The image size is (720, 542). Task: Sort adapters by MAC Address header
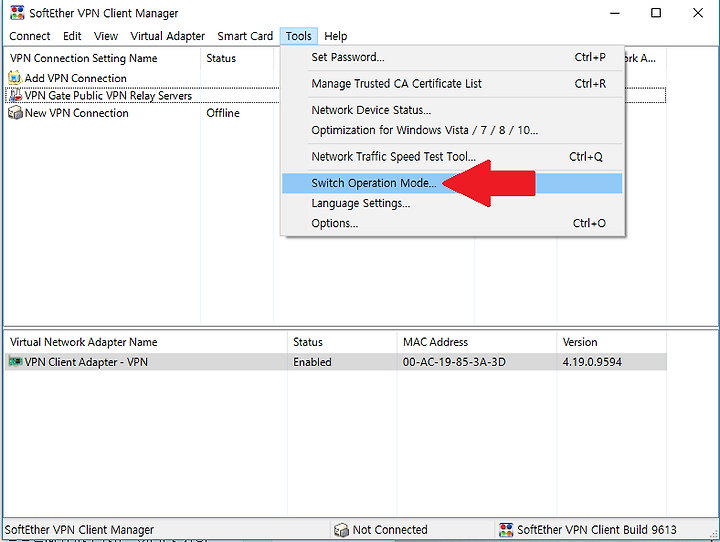click(x=477, y=342)
